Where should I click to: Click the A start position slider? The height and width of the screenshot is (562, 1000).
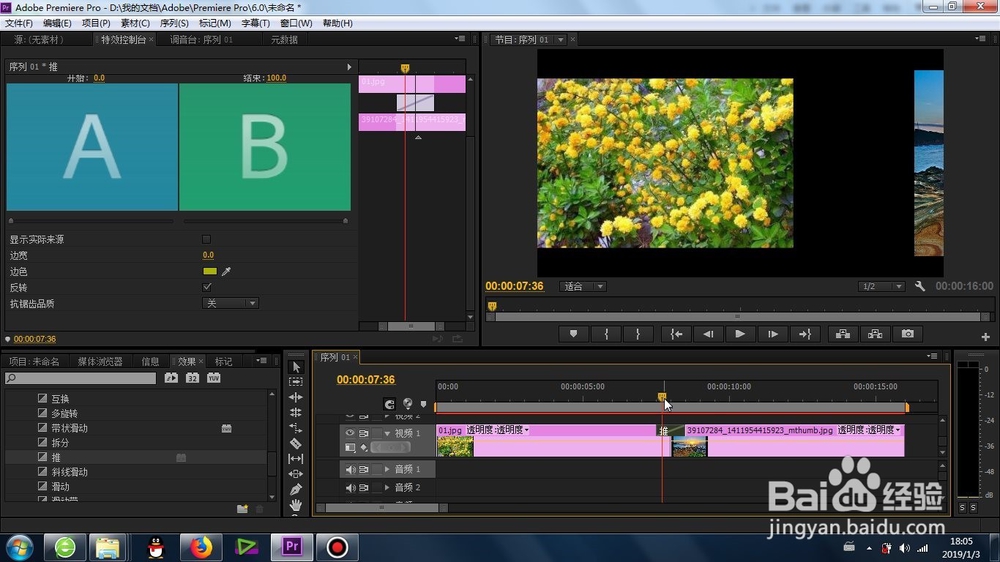[11, 221]
